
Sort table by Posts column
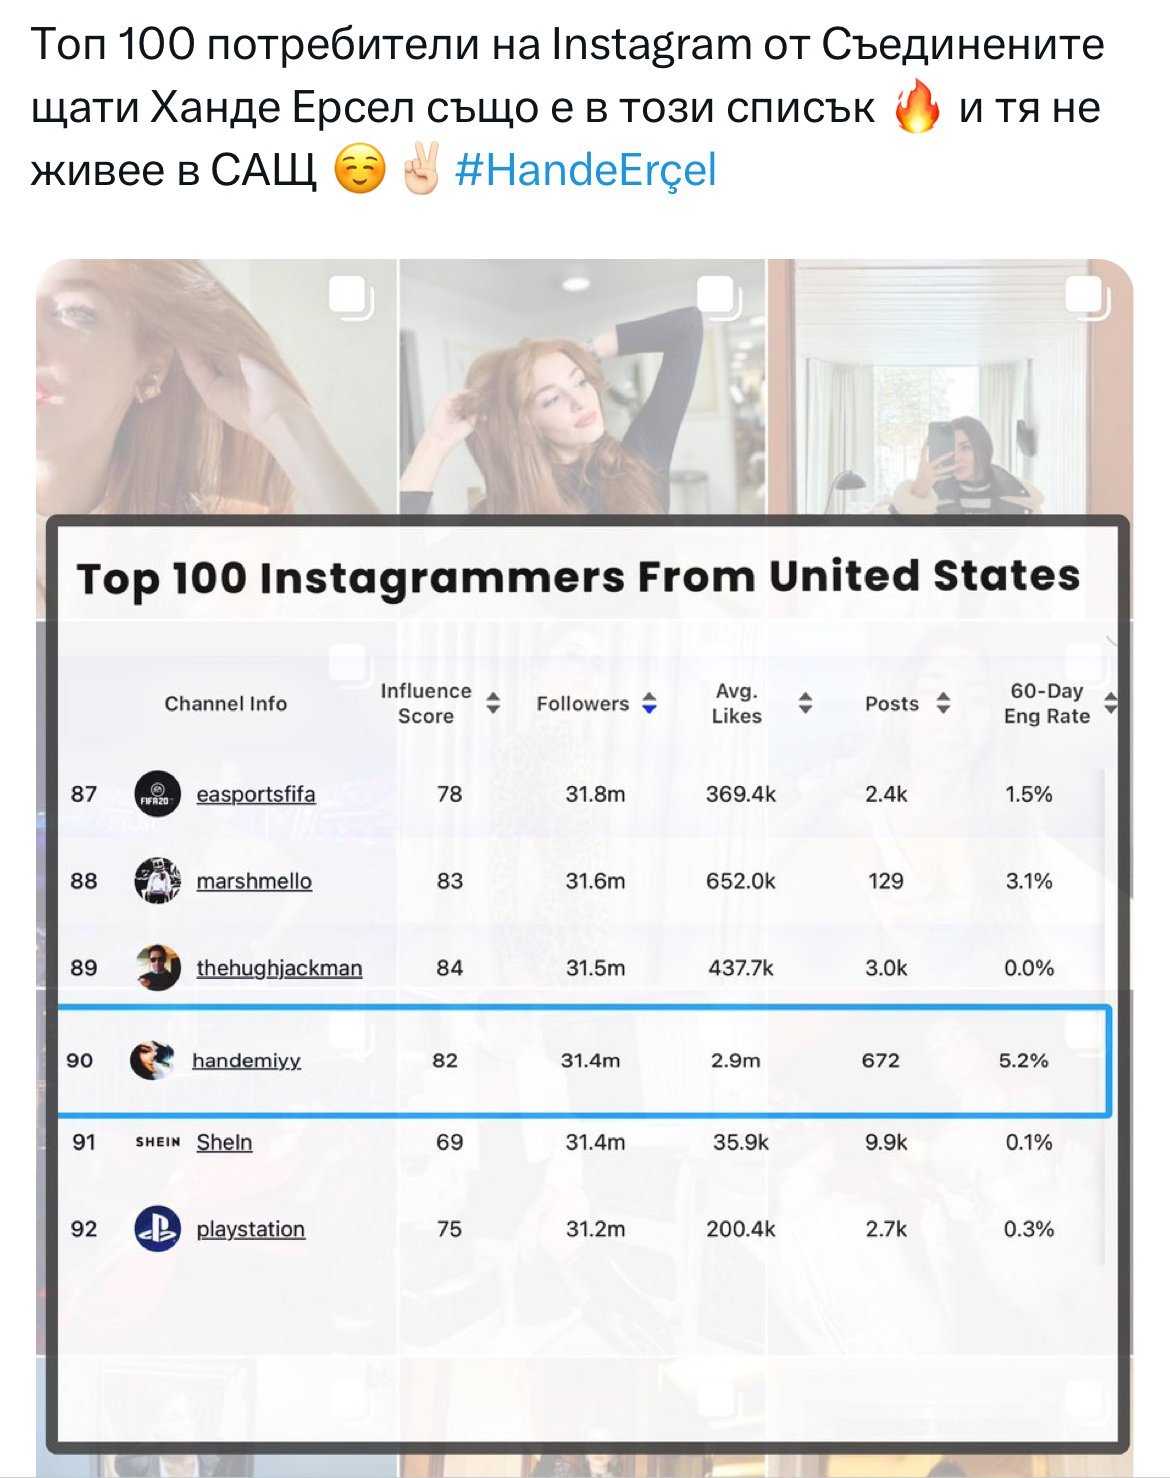pyautogui.click(x=942, y=703)
